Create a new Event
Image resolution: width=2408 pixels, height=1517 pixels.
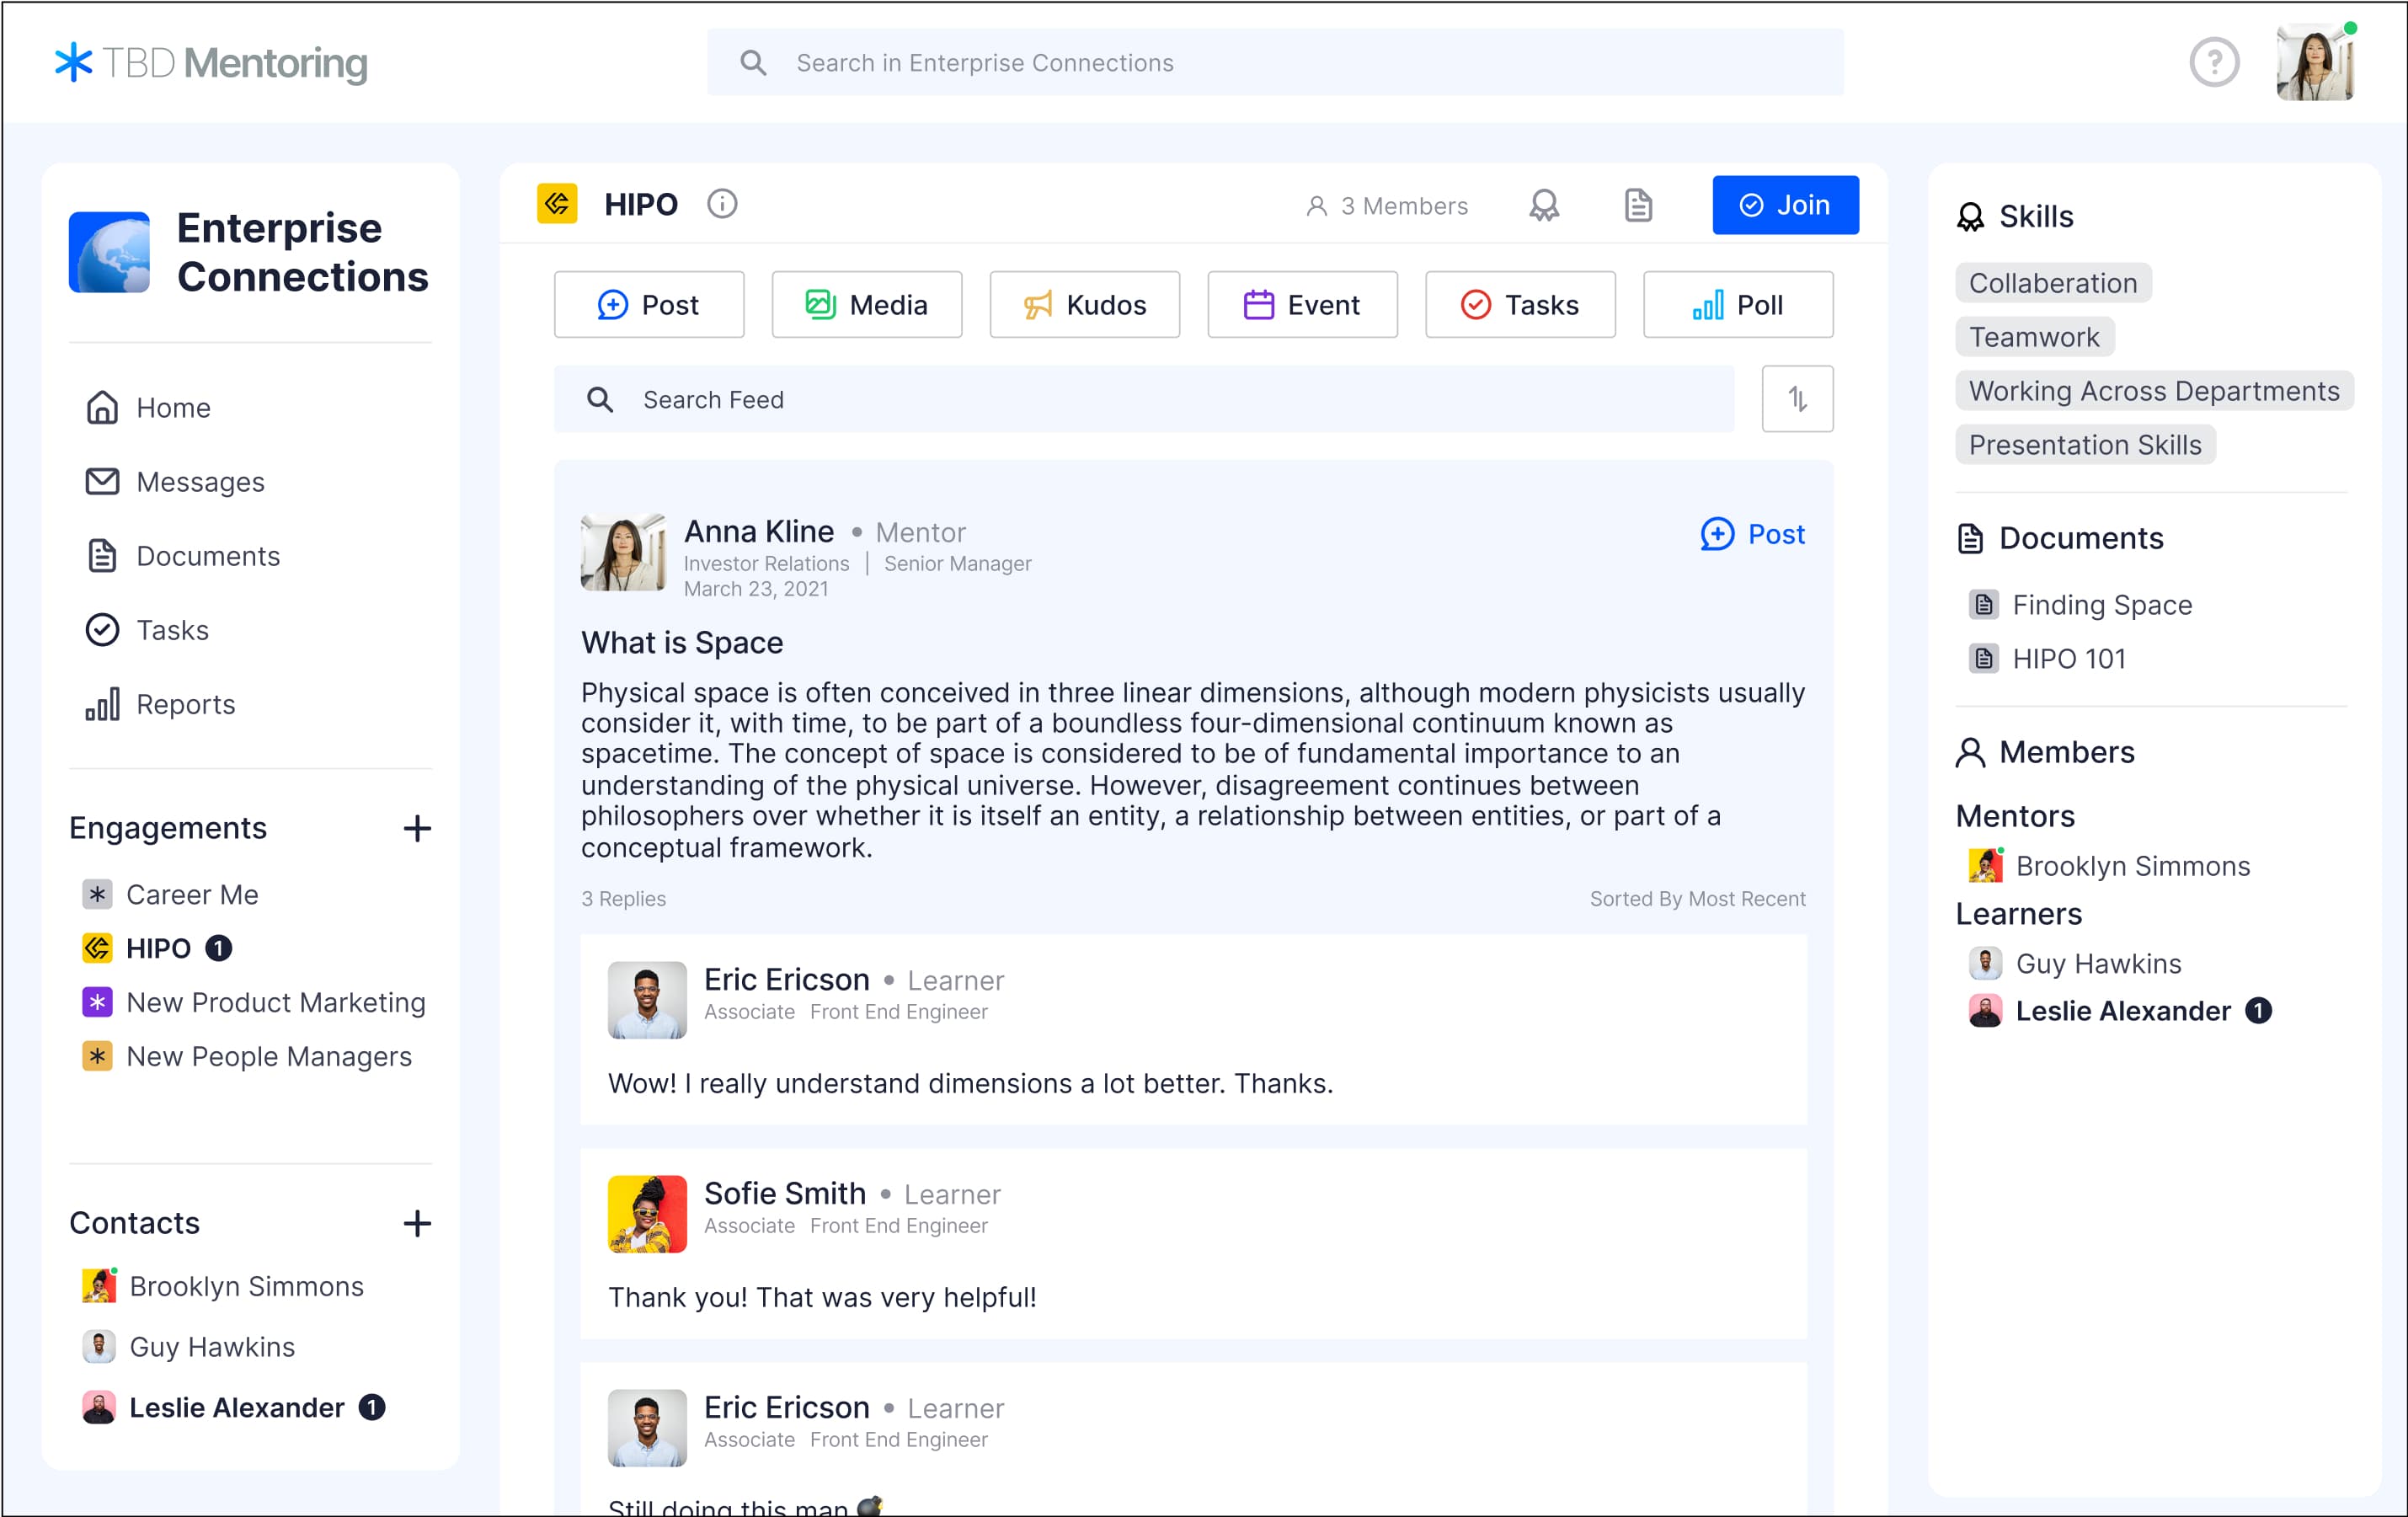[1303, 304]
